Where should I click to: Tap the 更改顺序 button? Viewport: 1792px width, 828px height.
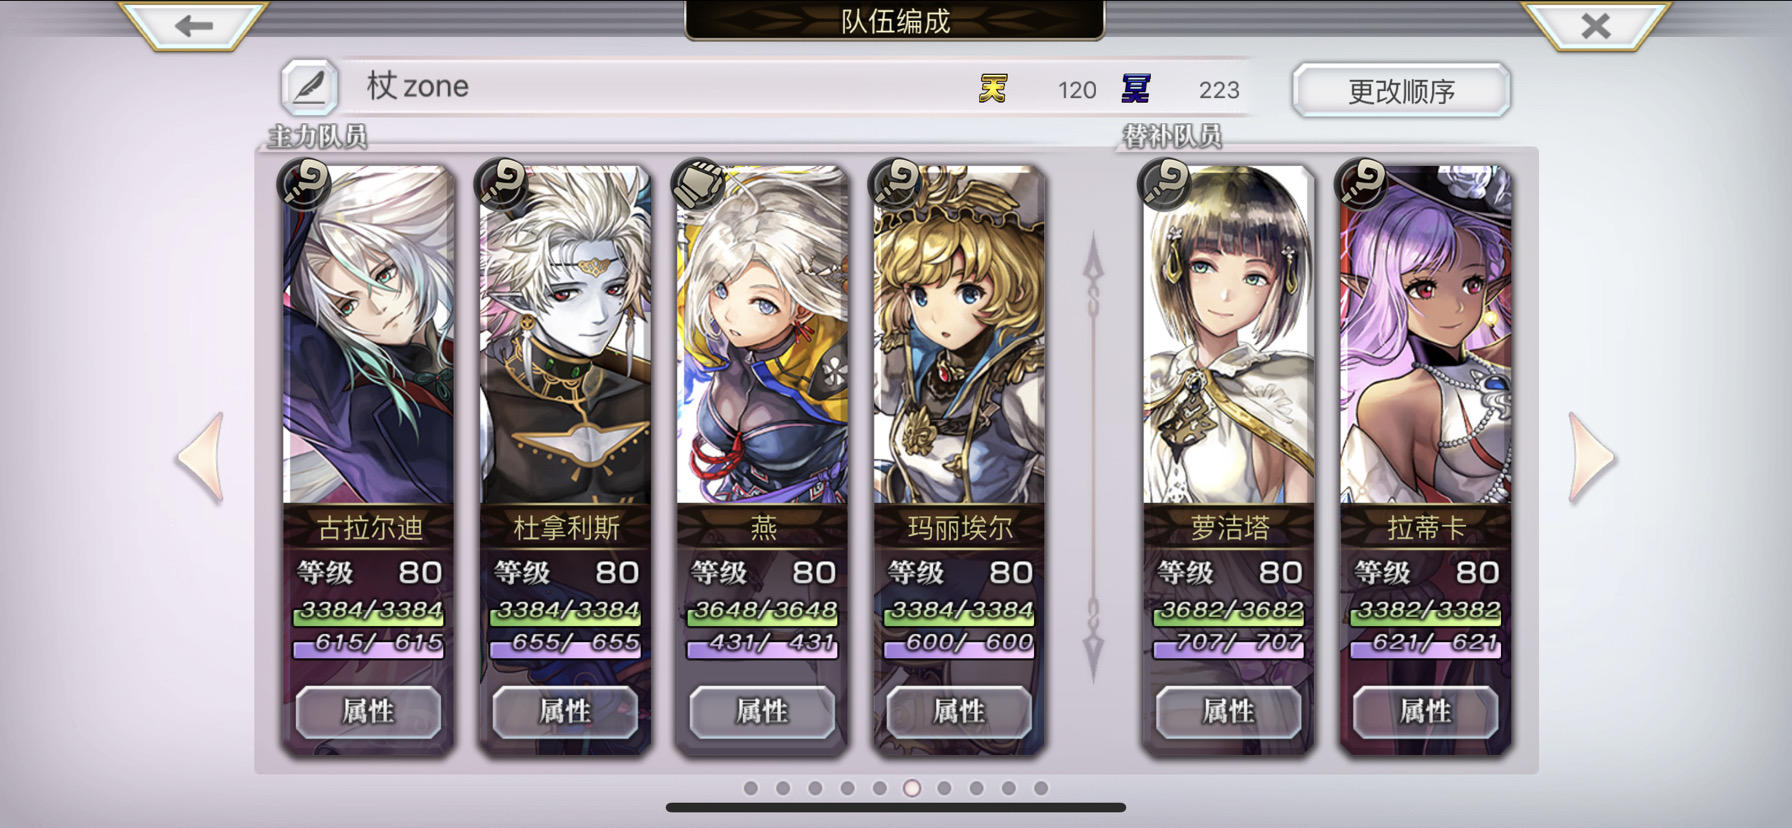pos(1401,91)
